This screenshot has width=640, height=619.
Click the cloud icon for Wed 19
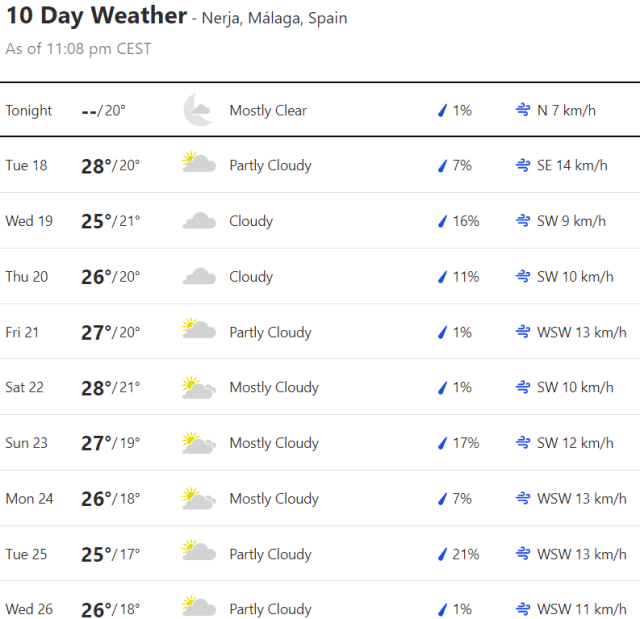[x=199, y=221]
